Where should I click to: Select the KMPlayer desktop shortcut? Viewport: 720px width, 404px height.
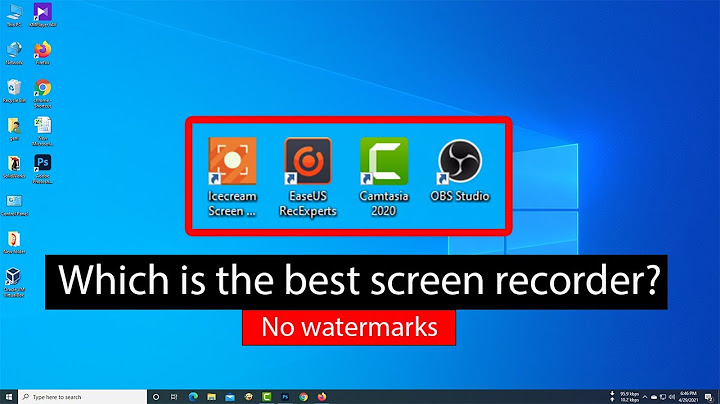point(43,15)
